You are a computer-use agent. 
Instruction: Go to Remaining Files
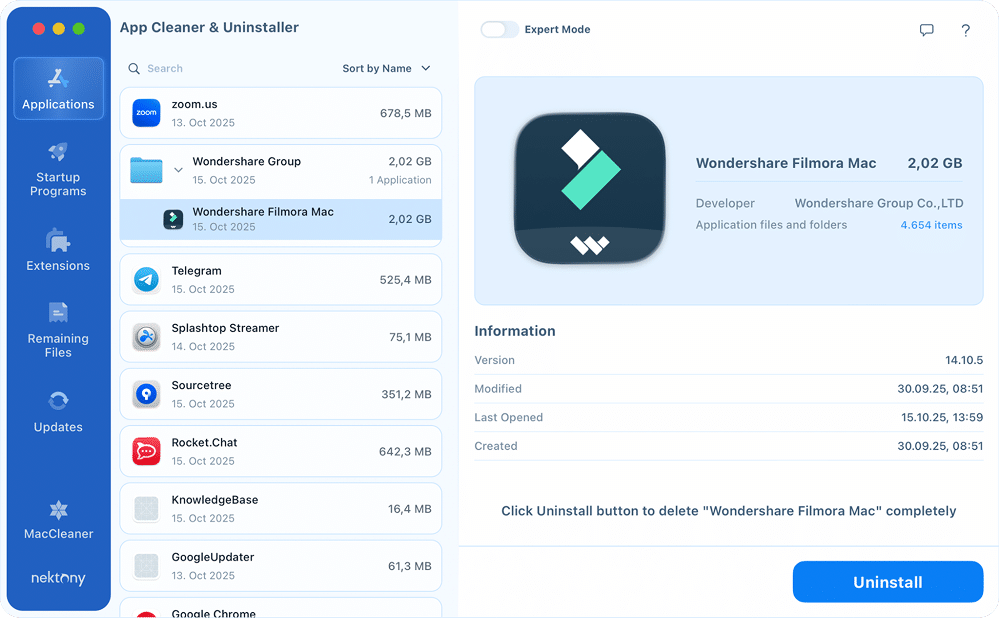pyautogui.click(x=58, y=332)
